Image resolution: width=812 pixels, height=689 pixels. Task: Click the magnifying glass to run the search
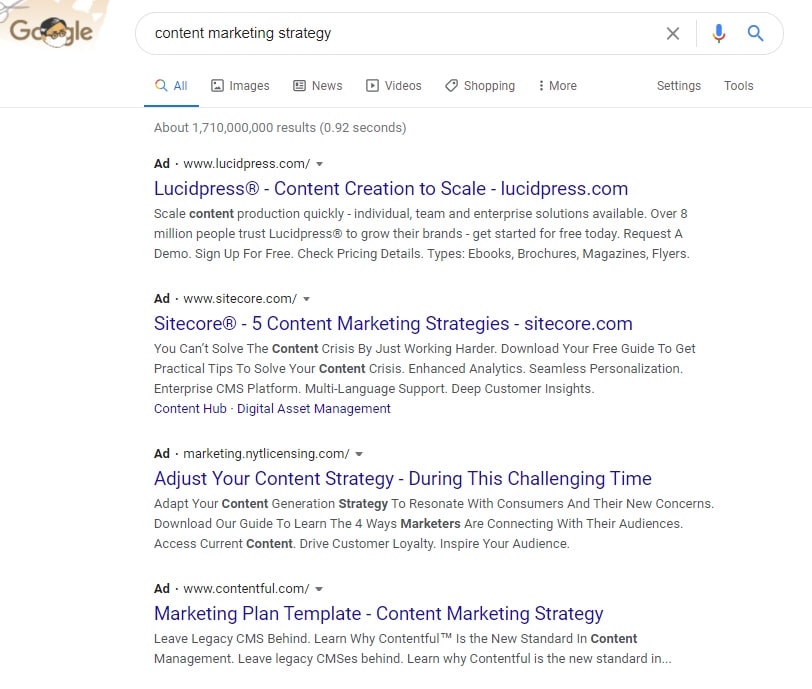[755, 33]
